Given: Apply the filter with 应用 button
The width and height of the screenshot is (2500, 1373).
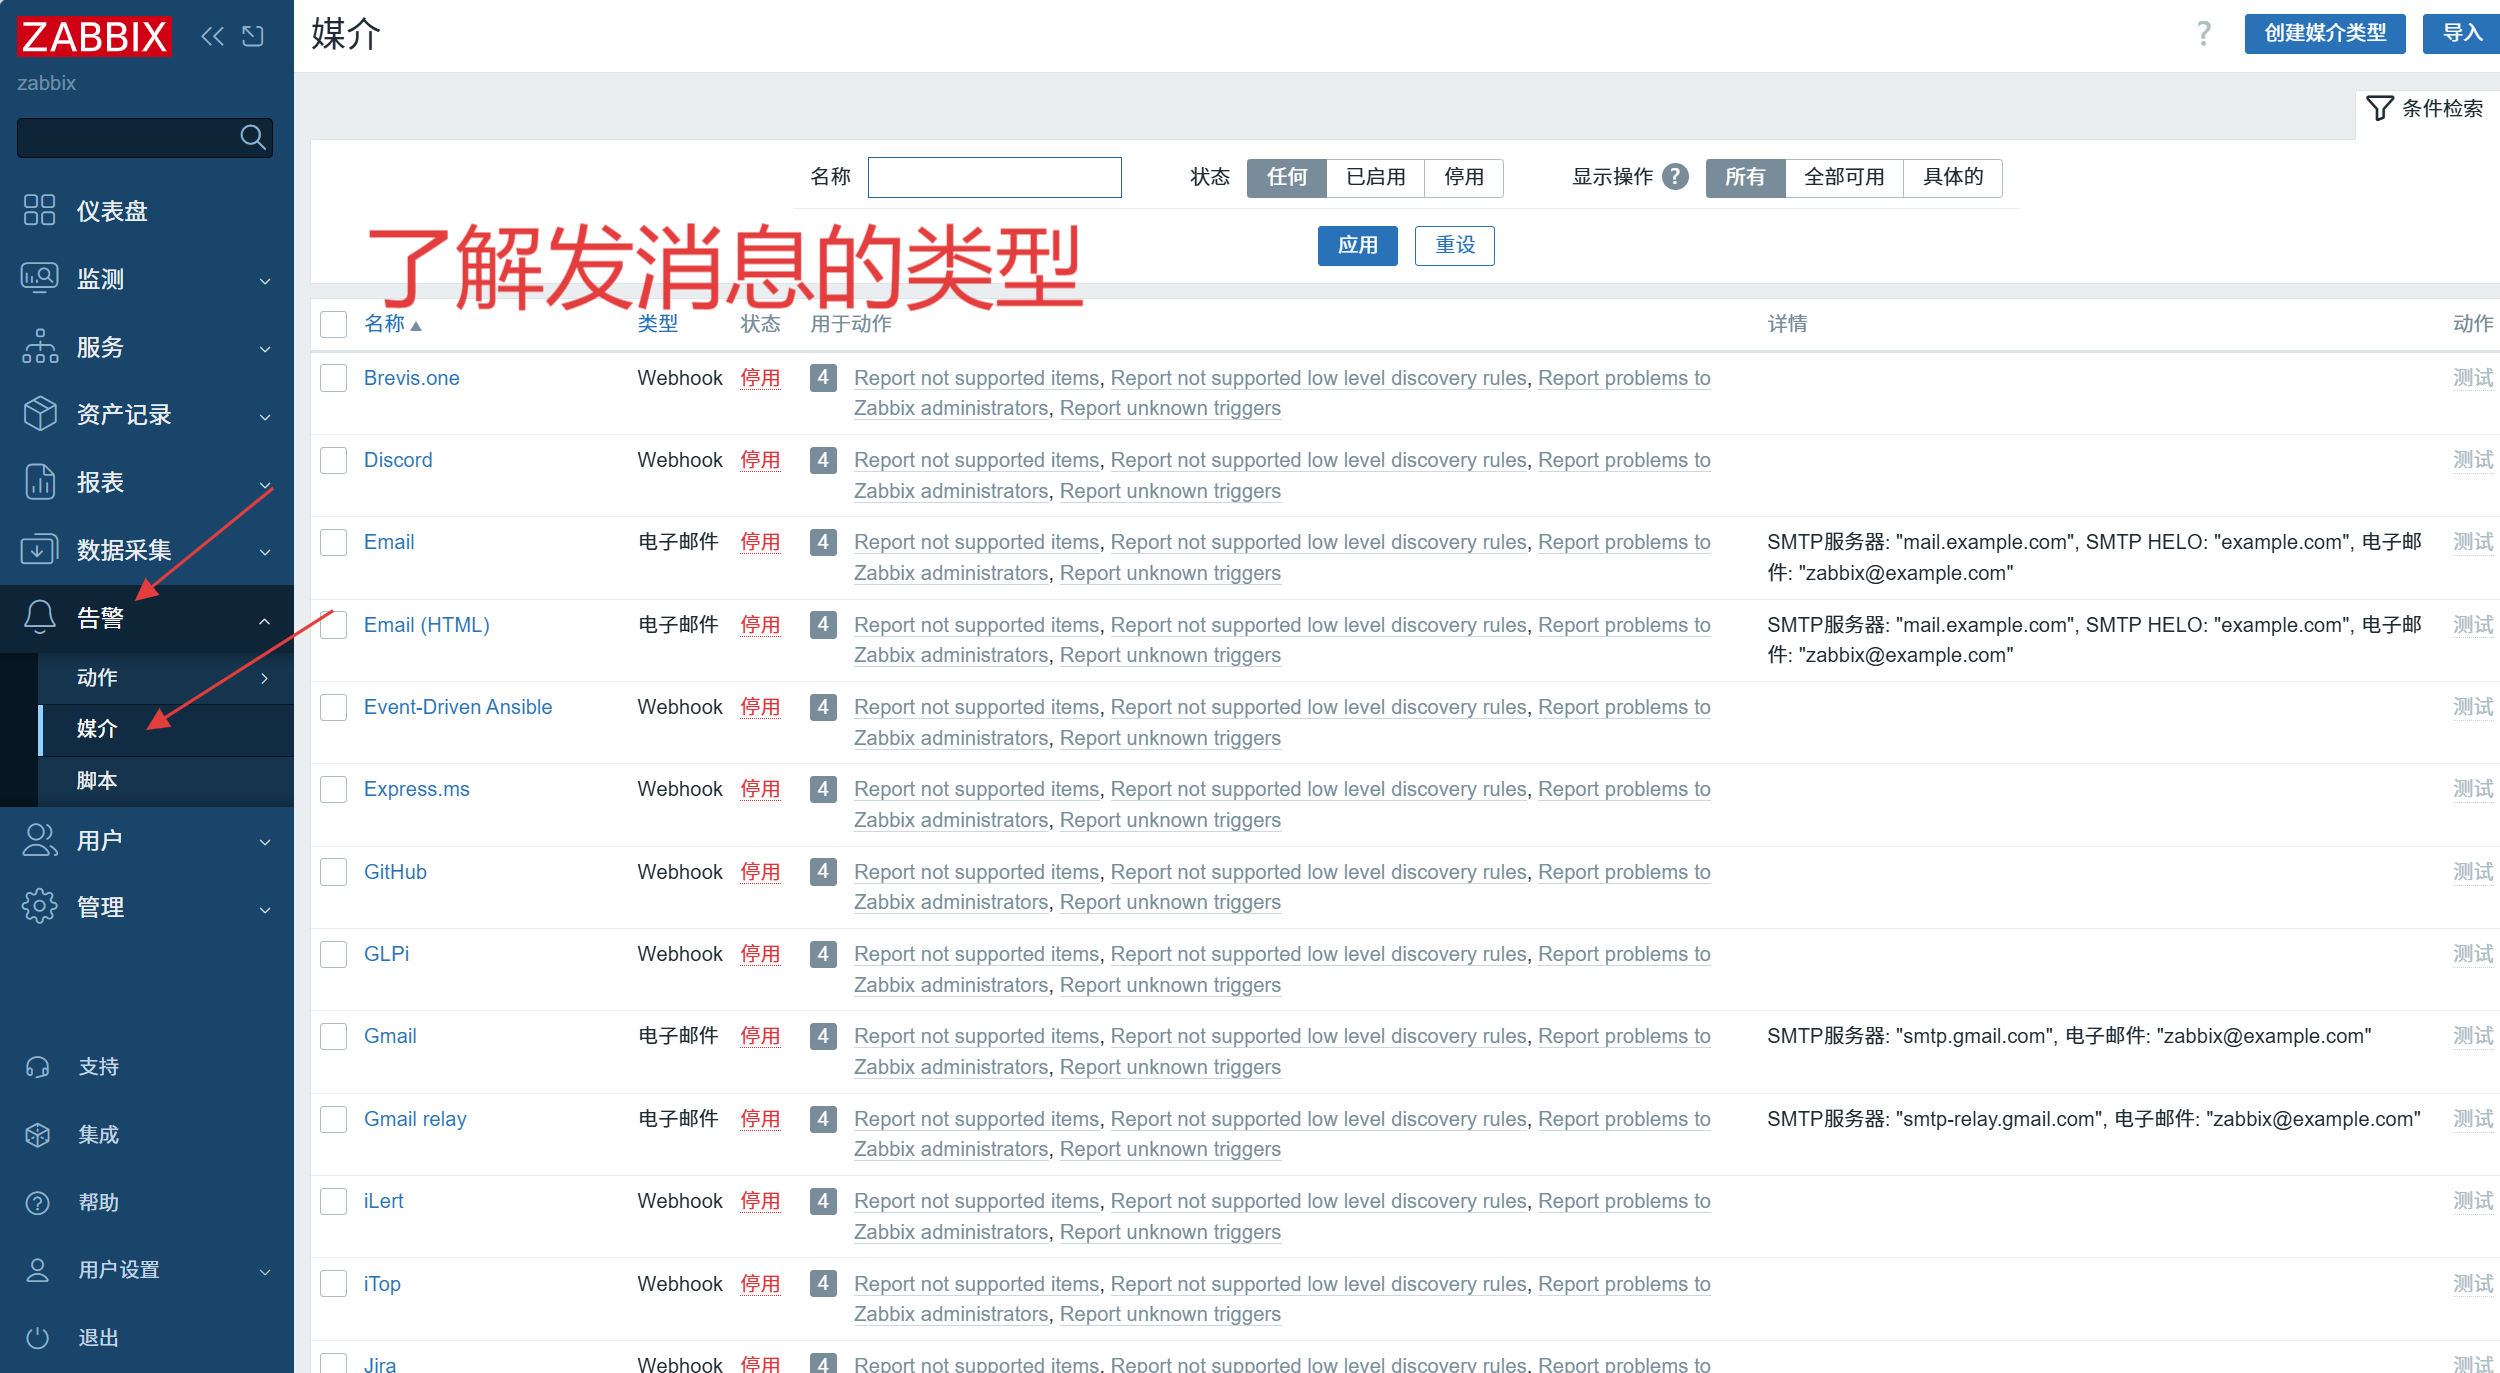Looking at the screenshot, I should point(1357,245).
